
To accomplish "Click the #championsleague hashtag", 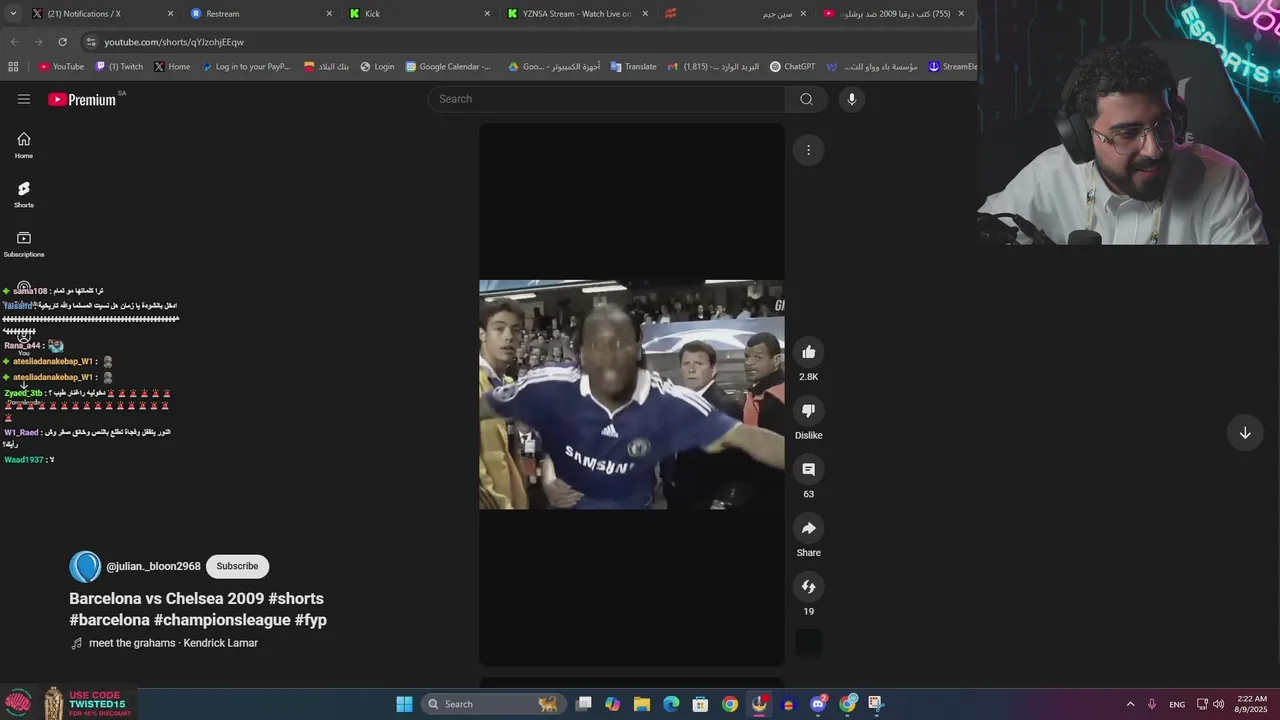I will (x=222, y=620).
